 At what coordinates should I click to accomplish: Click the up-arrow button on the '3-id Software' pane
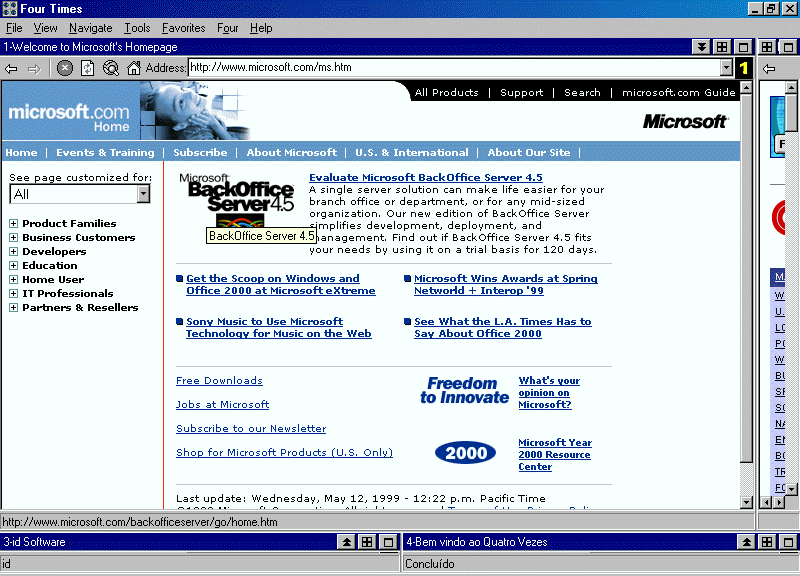(346, 542)
